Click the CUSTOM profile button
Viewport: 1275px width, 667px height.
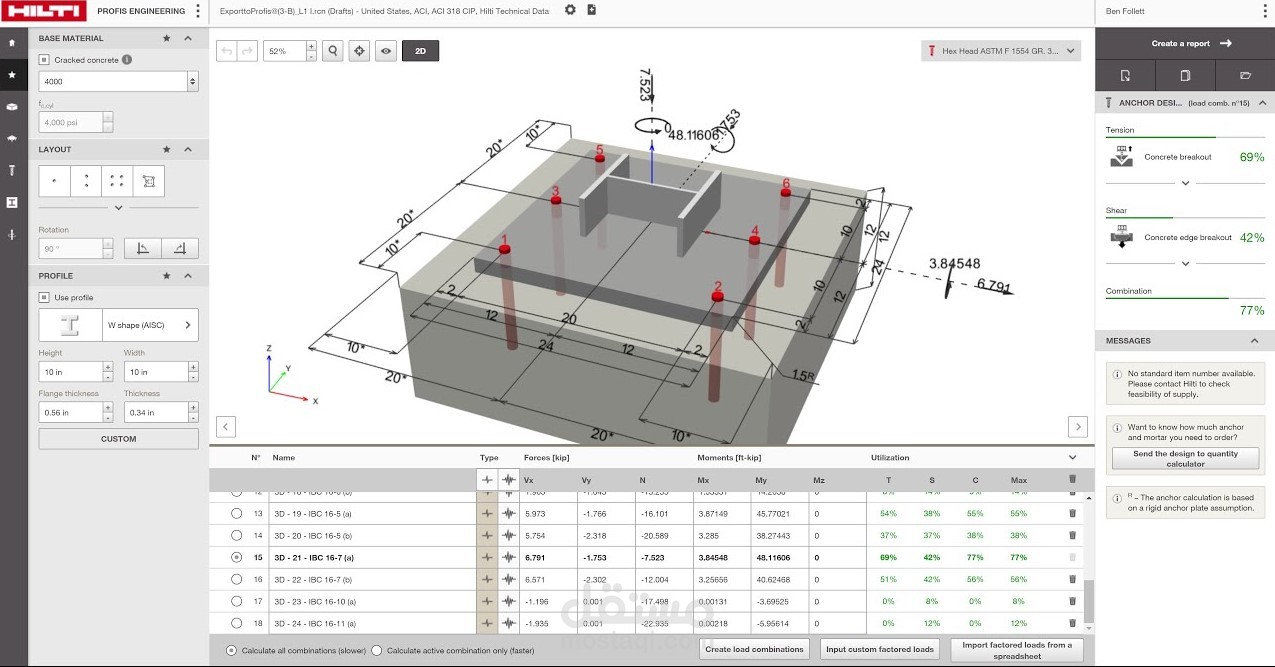(x=118, y=439)
